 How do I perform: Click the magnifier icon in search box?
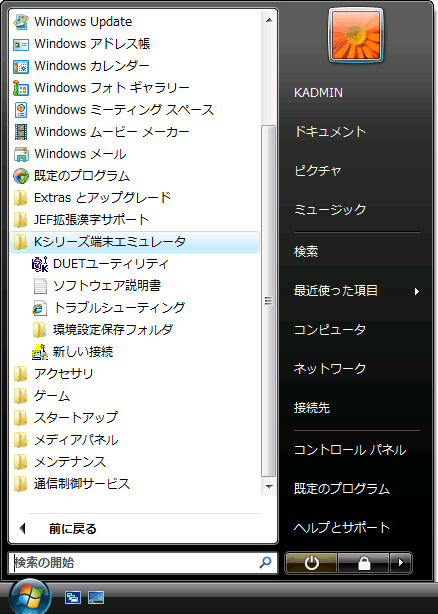(265, 563)
